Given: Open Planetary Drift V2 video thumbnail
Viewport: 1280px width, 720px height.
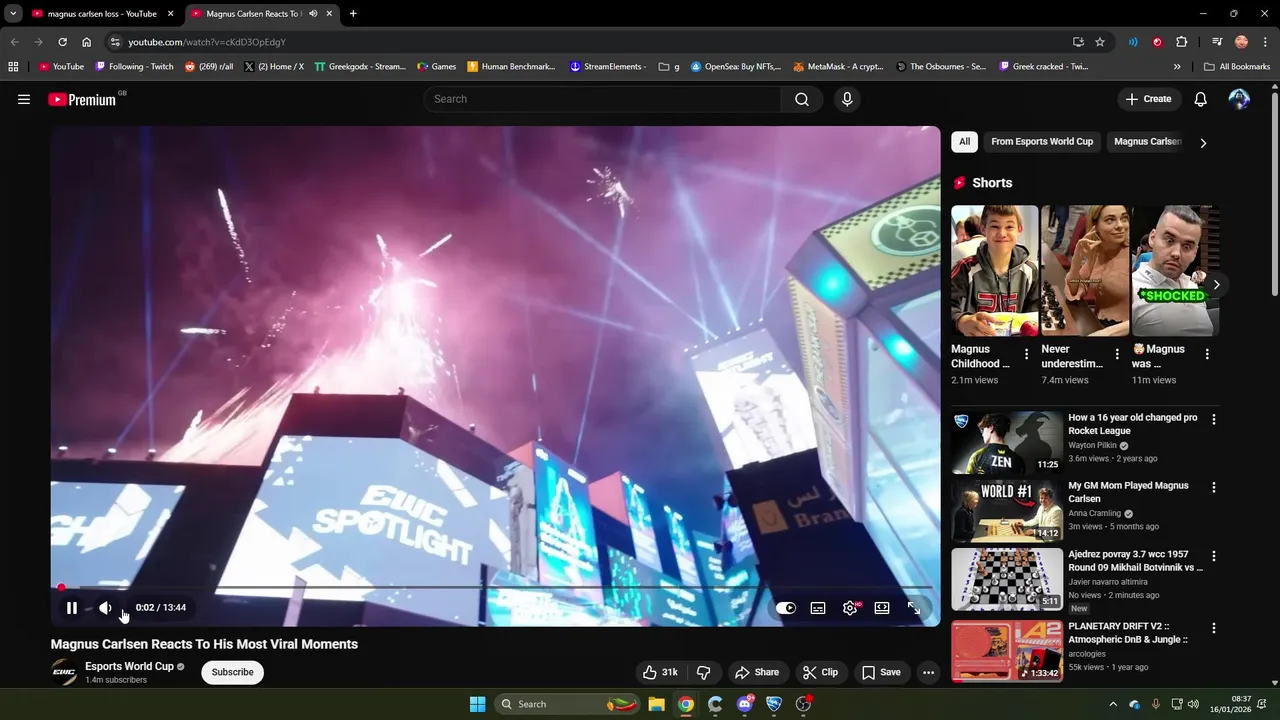Looking at the screenshot, I should [1007, 651].
